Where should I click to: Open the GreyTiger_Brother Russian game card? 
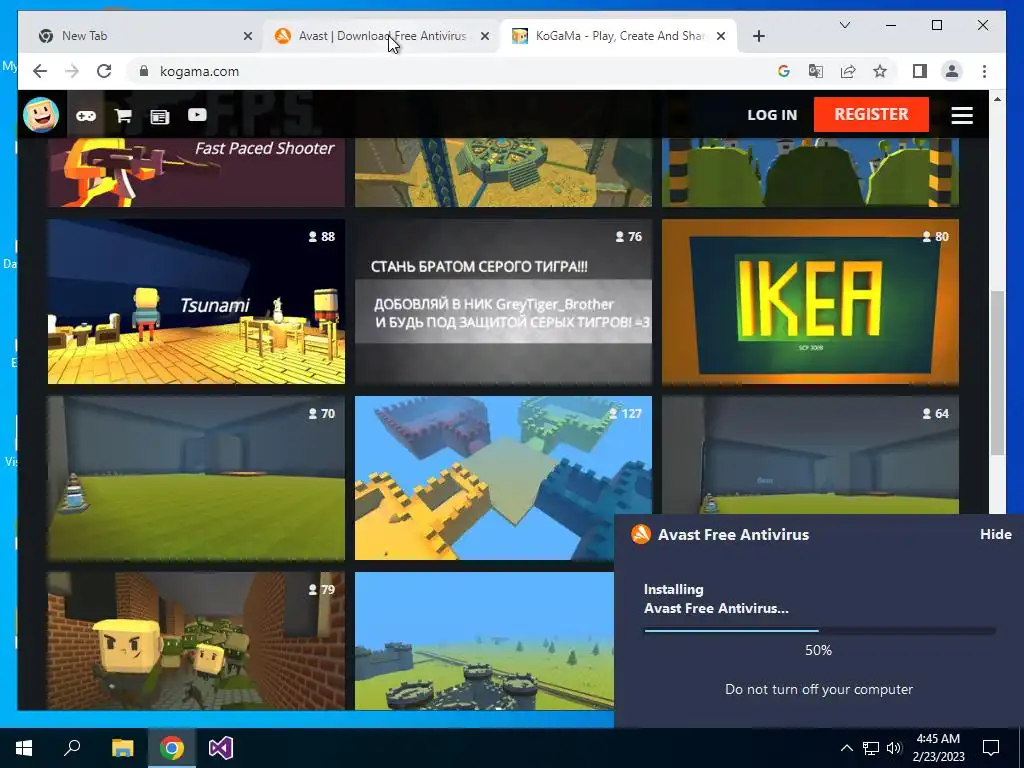tap(503, 302)
